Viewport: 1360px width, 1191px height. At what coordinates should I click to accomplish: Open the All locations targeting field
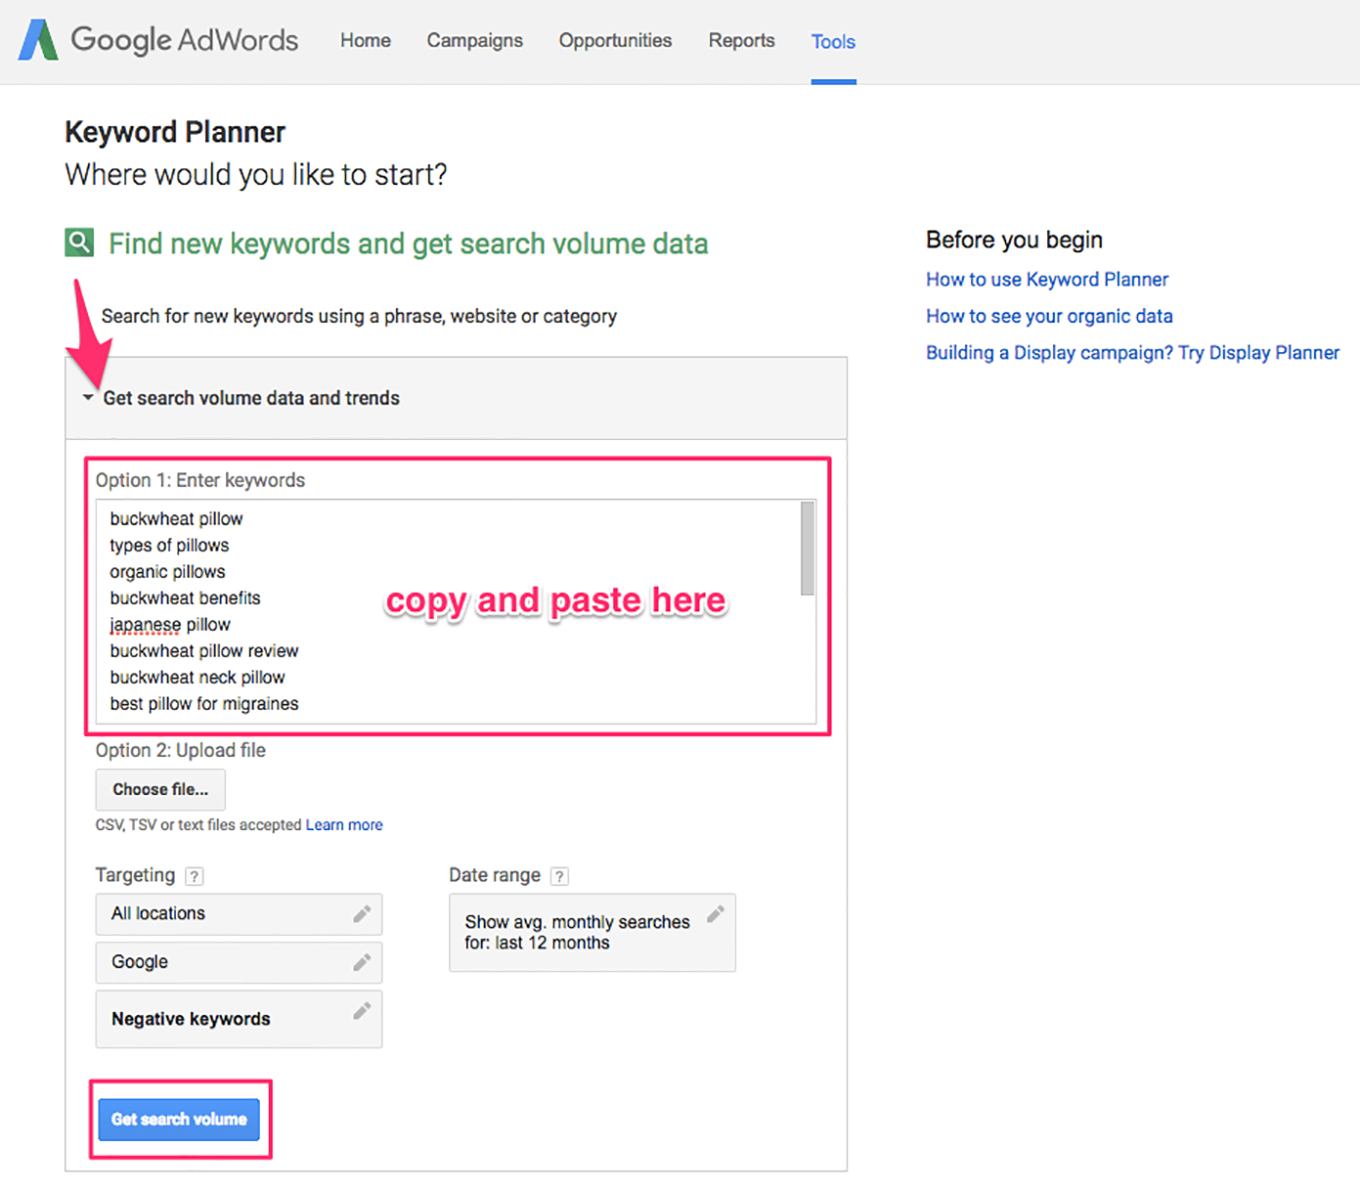point(239,914)
